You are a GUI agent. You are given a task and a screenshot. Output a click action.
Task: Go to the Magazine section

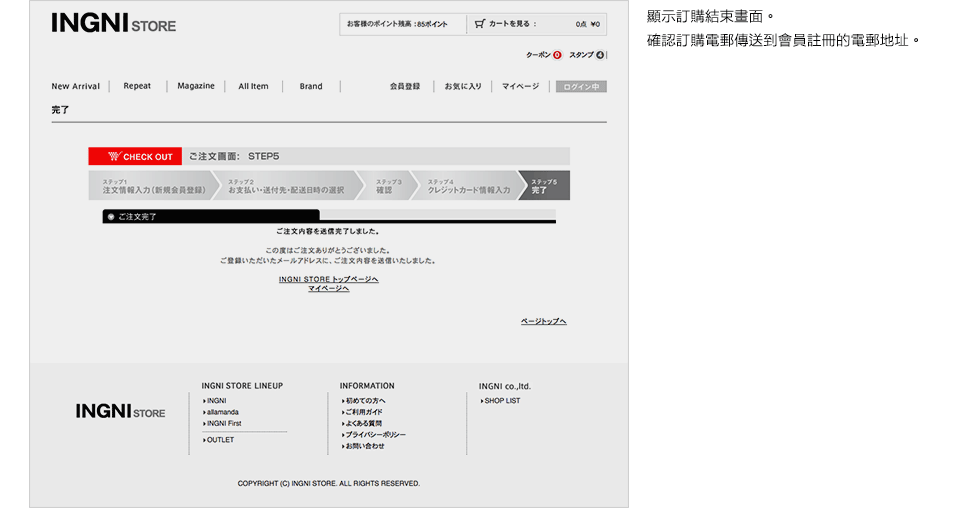[196, 86]
